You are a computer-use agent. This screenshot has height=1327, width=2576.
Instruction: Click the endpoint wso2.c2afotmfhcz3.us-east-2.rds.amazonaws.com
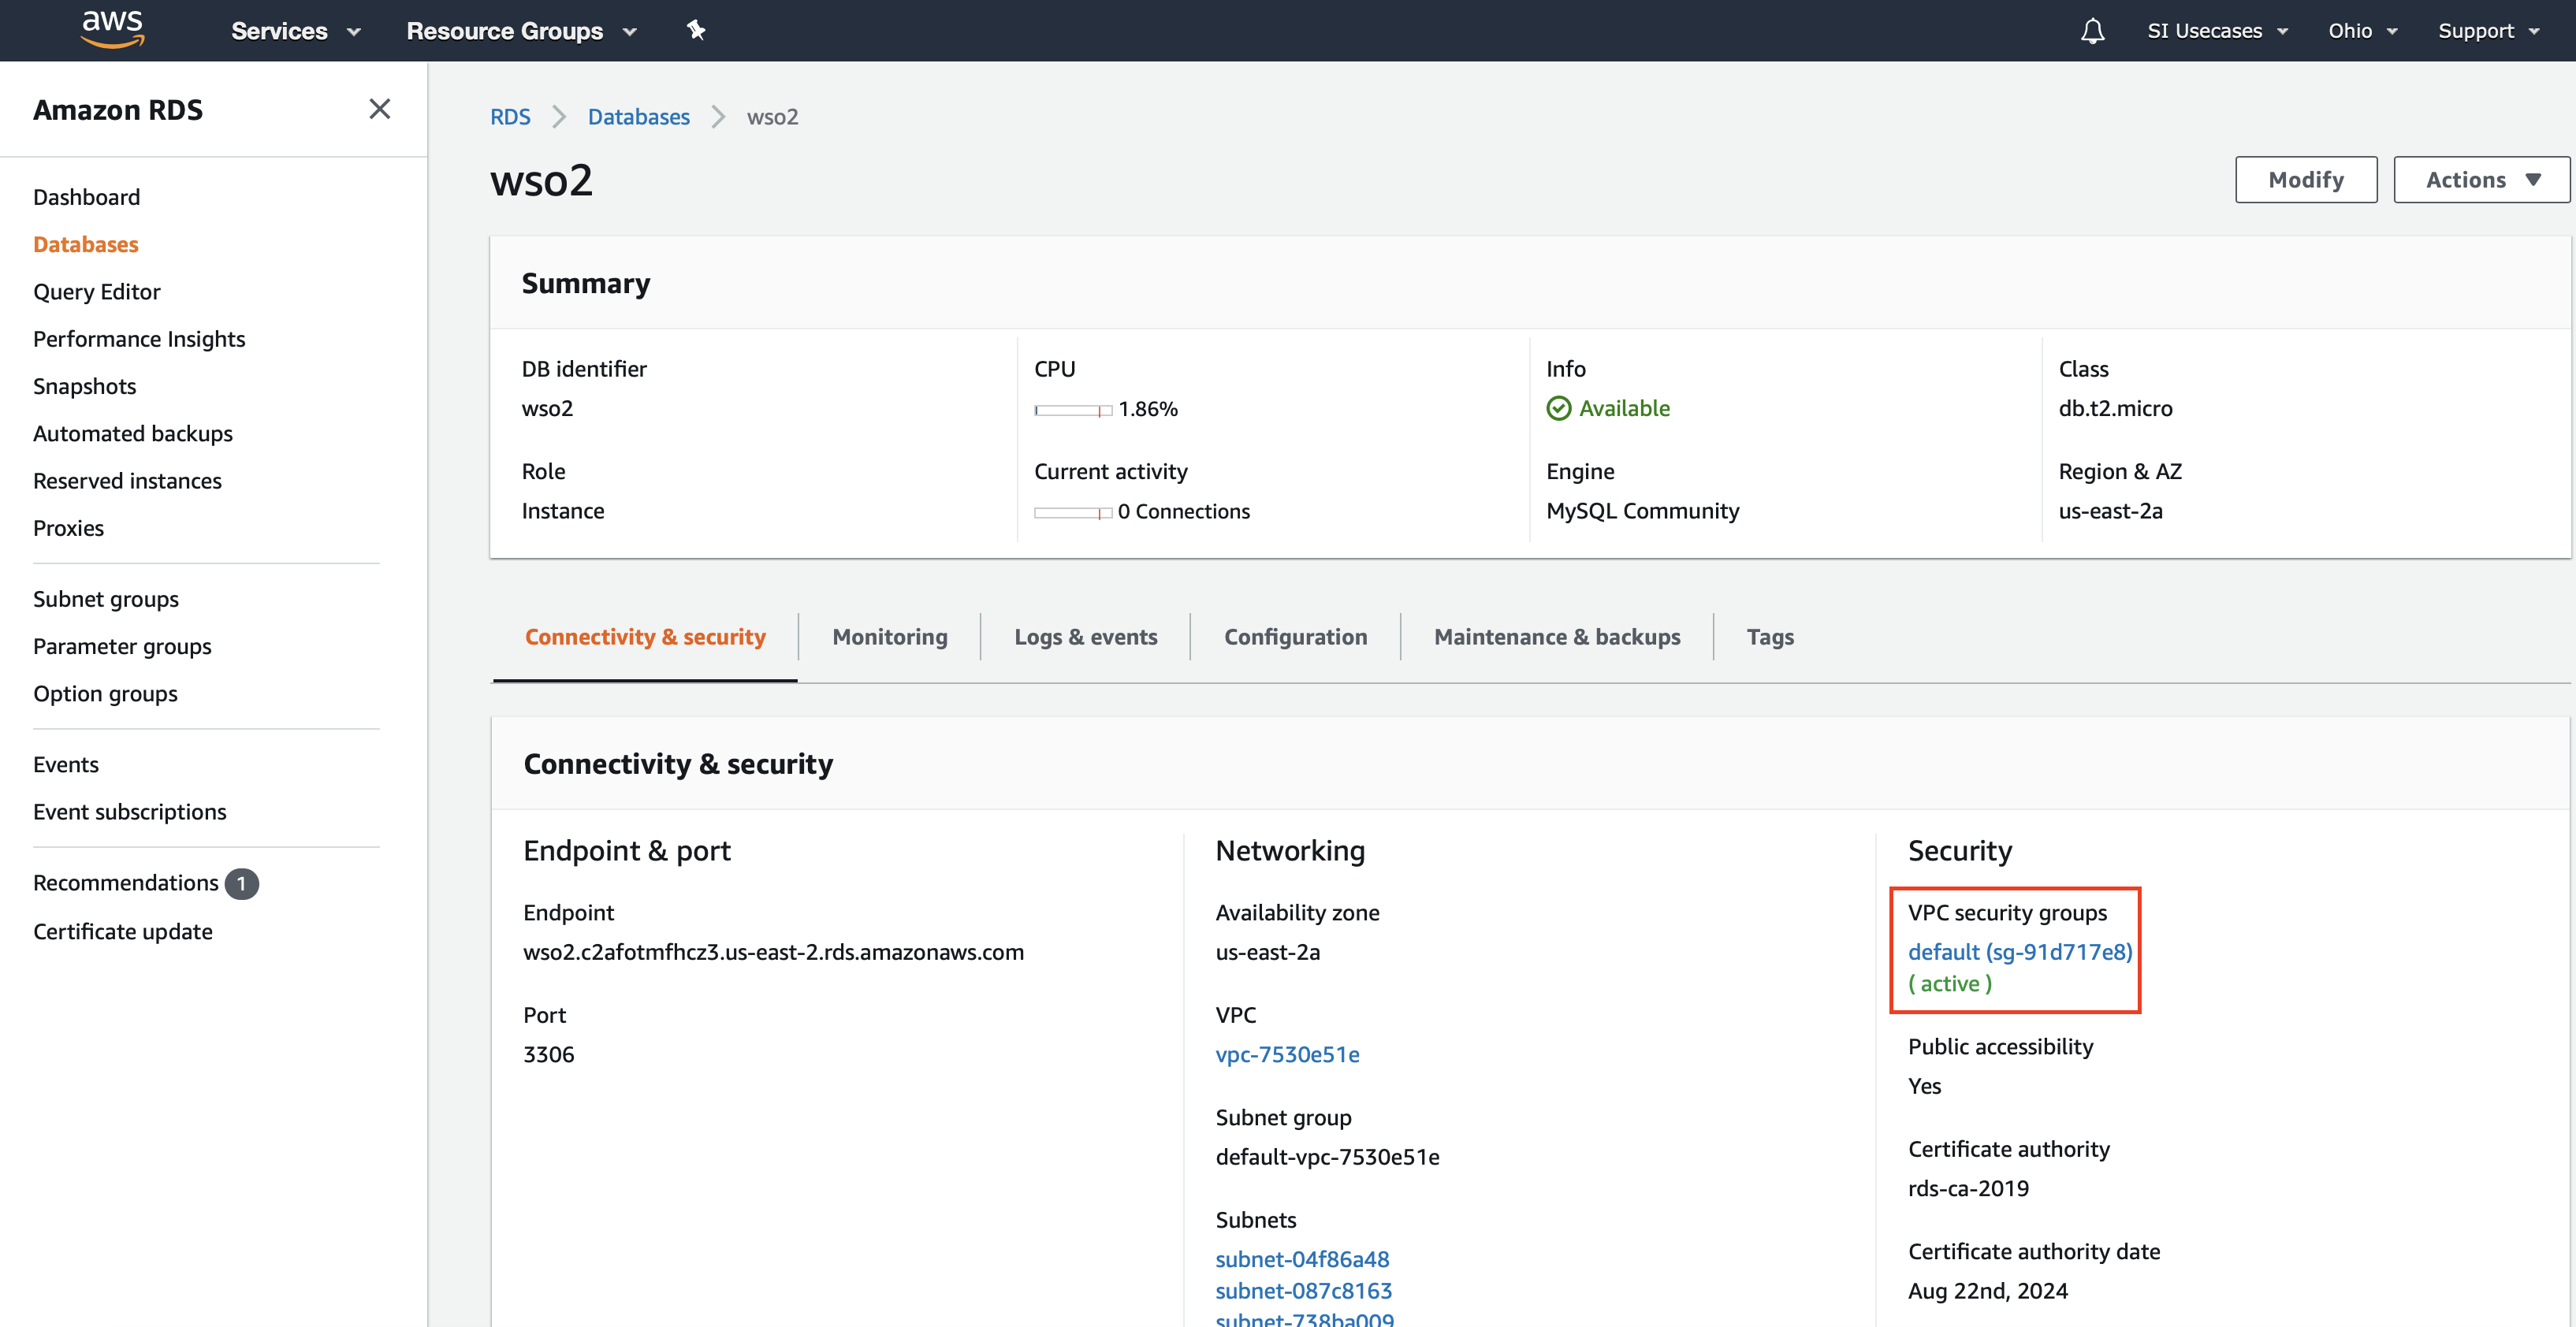[x=773, y=952]
